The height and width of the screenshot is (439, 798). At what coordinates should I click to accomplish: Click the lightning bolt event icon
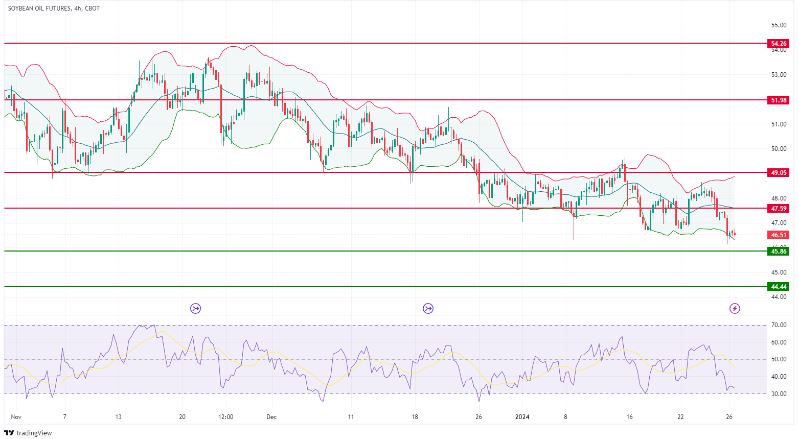click(735, 308)
